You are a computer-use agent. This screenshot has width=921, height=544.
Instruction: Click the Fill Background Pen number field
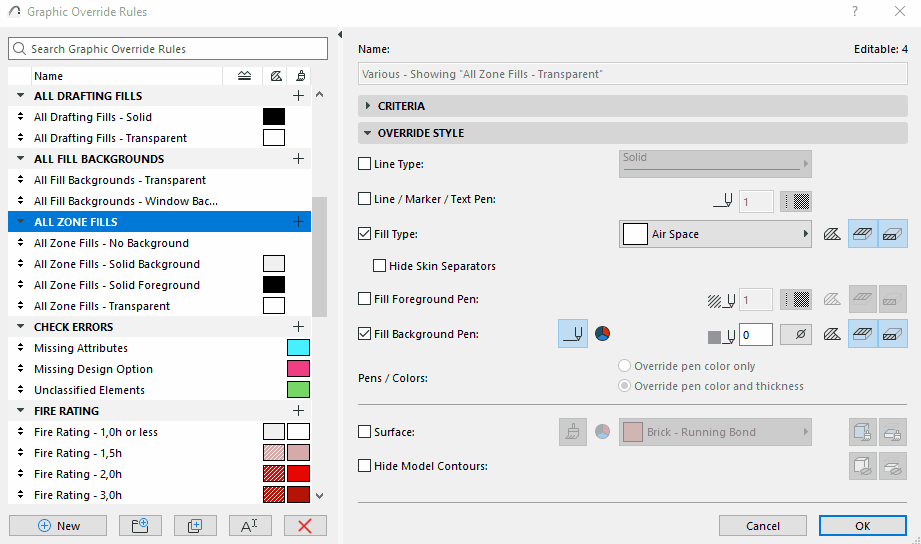click(x=755, y=334)
